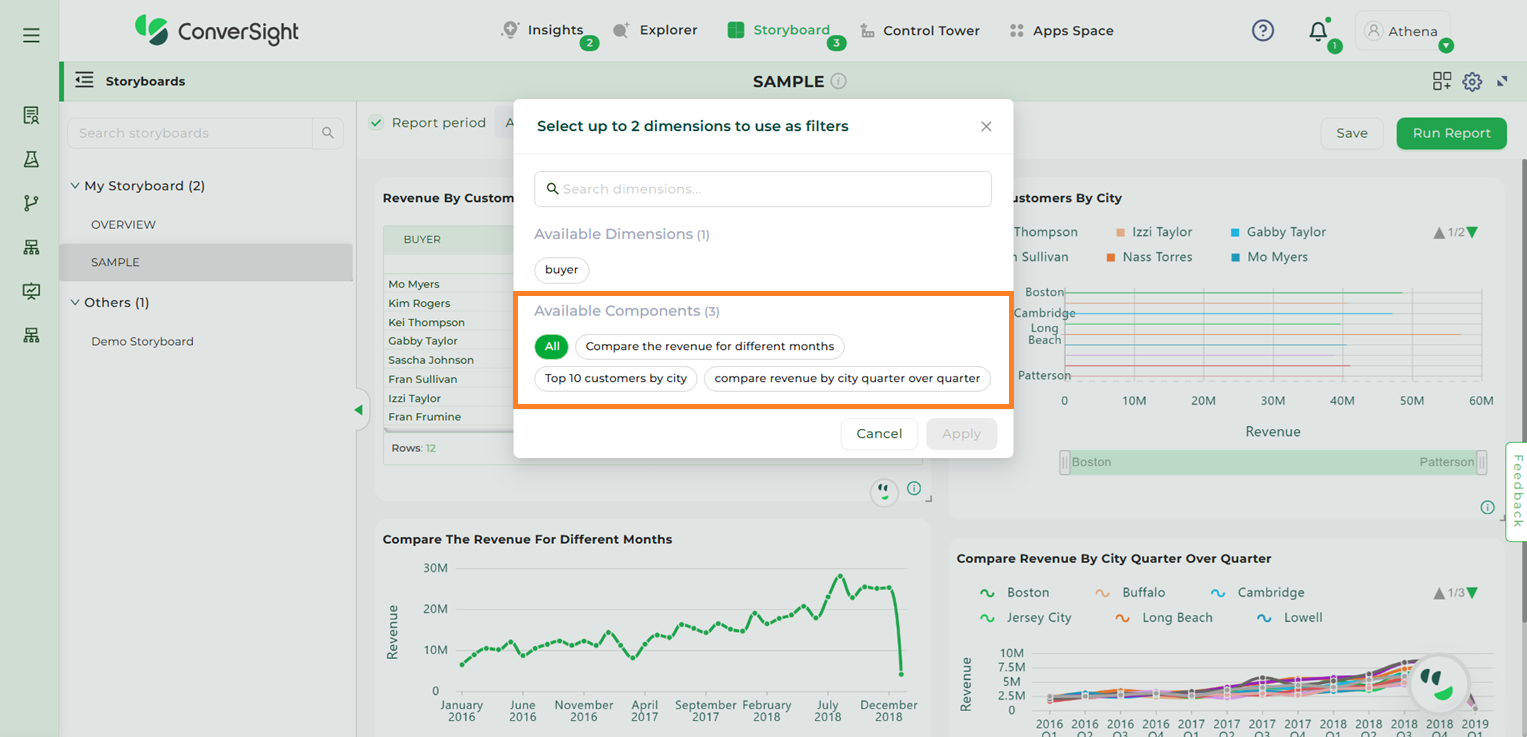Toggle the Top 10 customers by city chip

(616, 379)
